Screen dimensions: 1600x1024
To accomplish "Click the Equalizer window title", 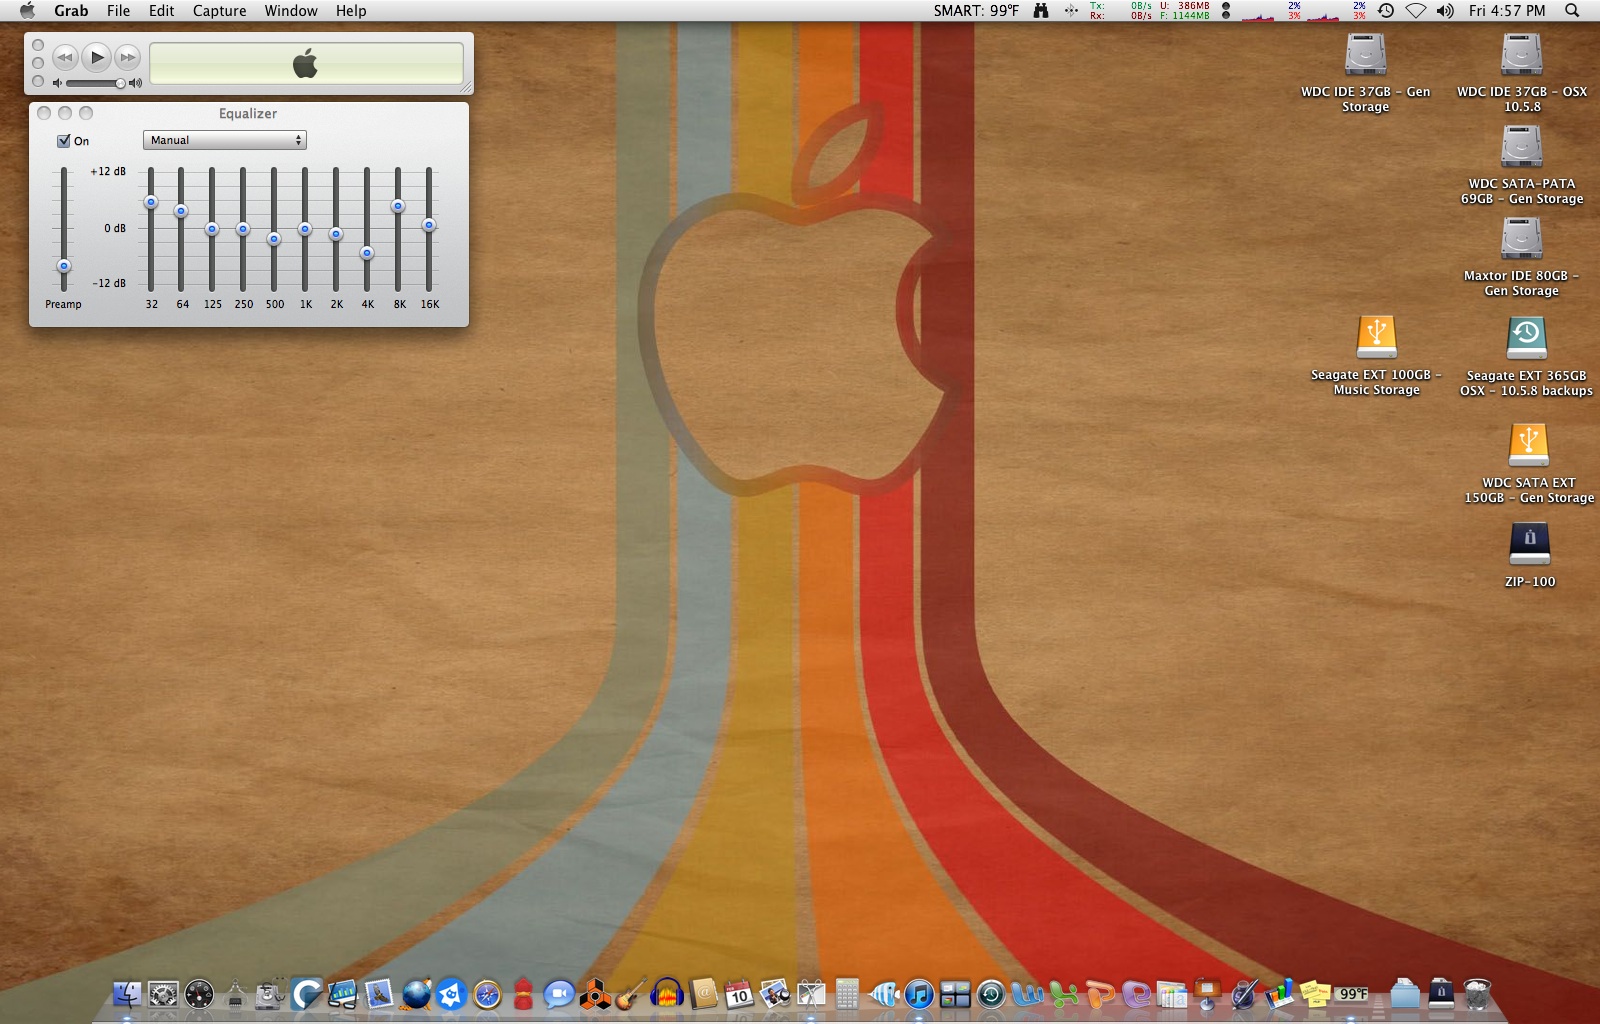I will tap(248, 113).
